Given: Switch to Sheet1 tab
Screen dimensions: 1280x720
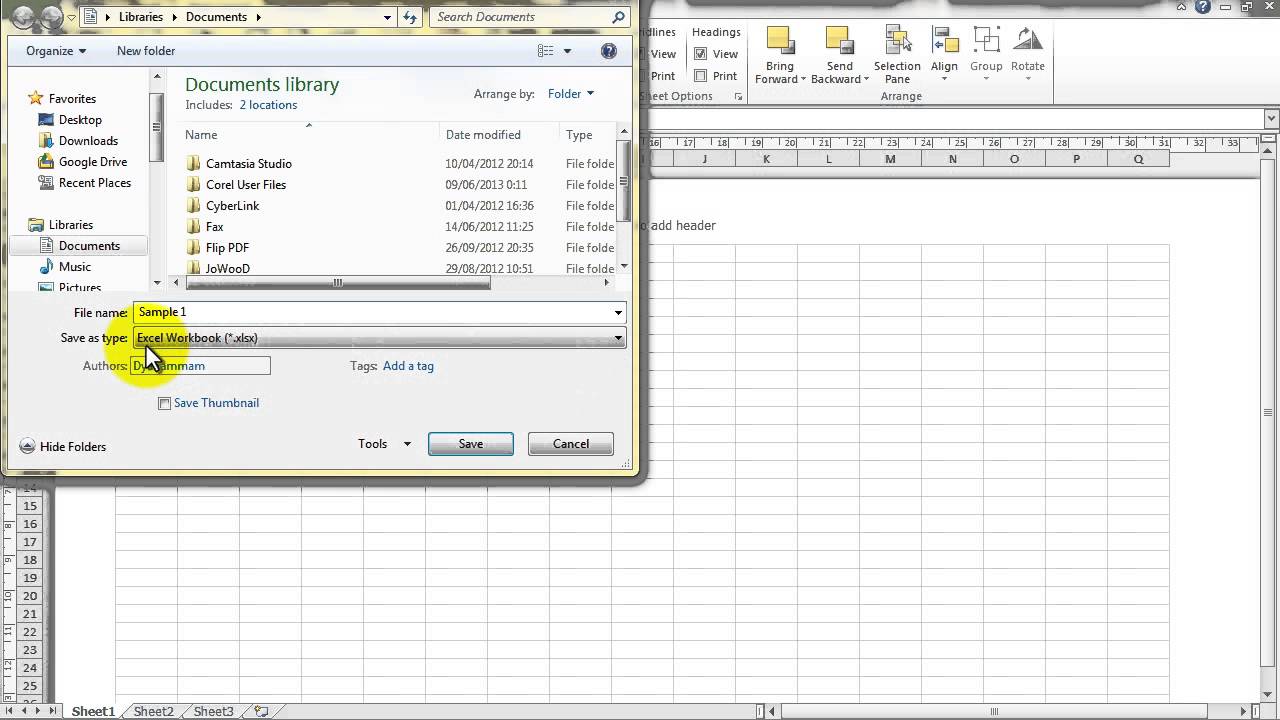Looking at the screenshot, I should 93,711.
